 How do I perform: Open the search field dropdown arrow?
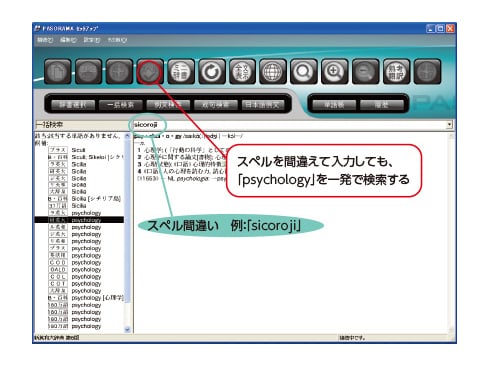449,125
